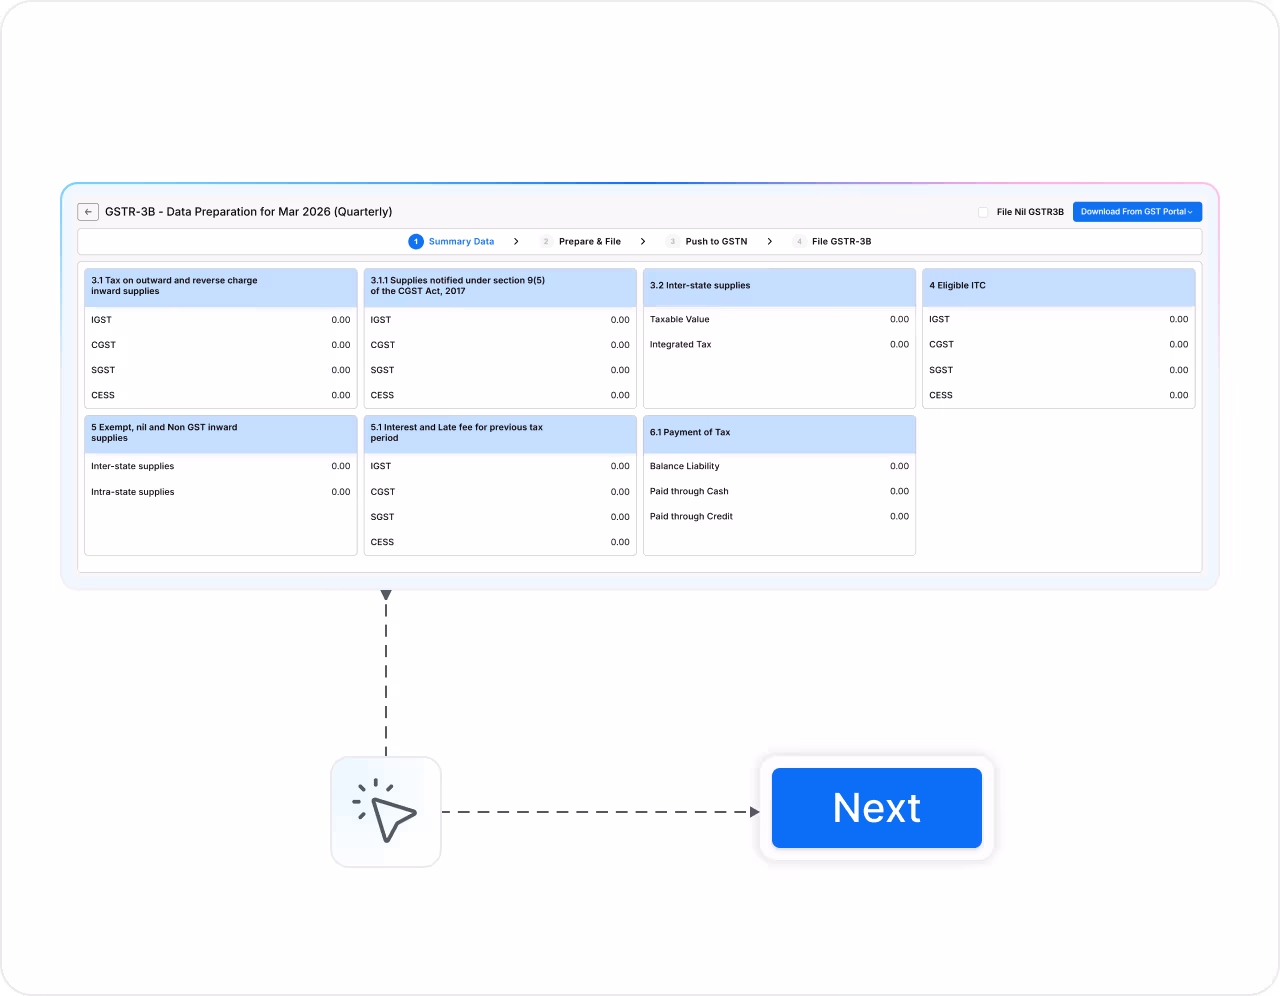Viewport: 1280px width, 996px height.
Task: Click the large Next button
Action: tap(877, 808)
